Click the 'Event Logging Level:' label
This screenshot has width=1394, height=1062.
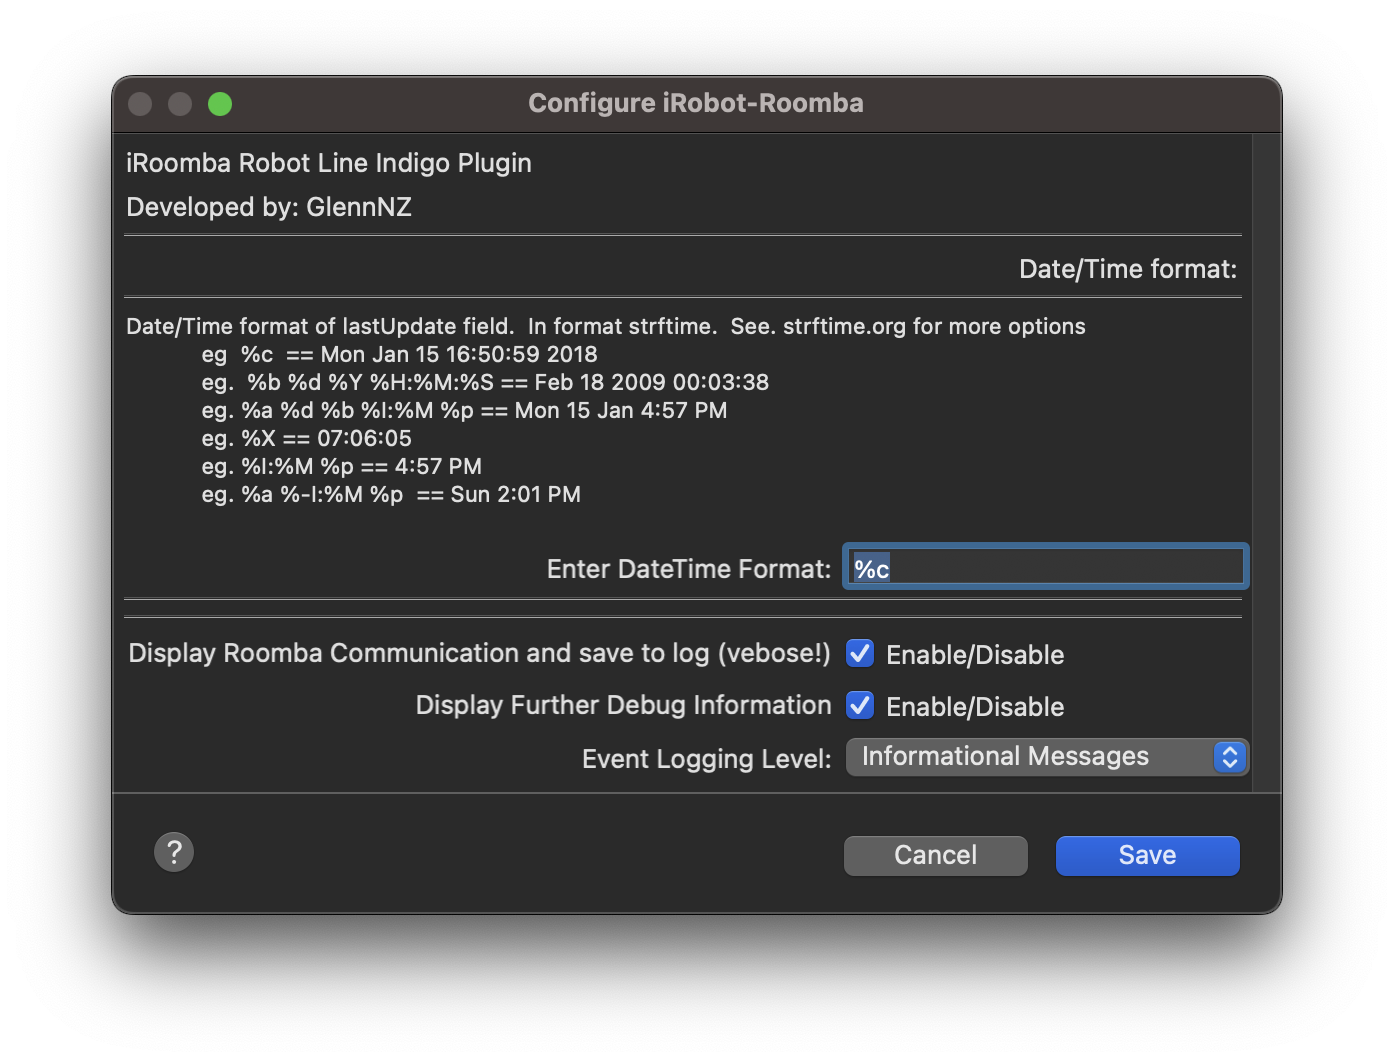click(707, 759)
